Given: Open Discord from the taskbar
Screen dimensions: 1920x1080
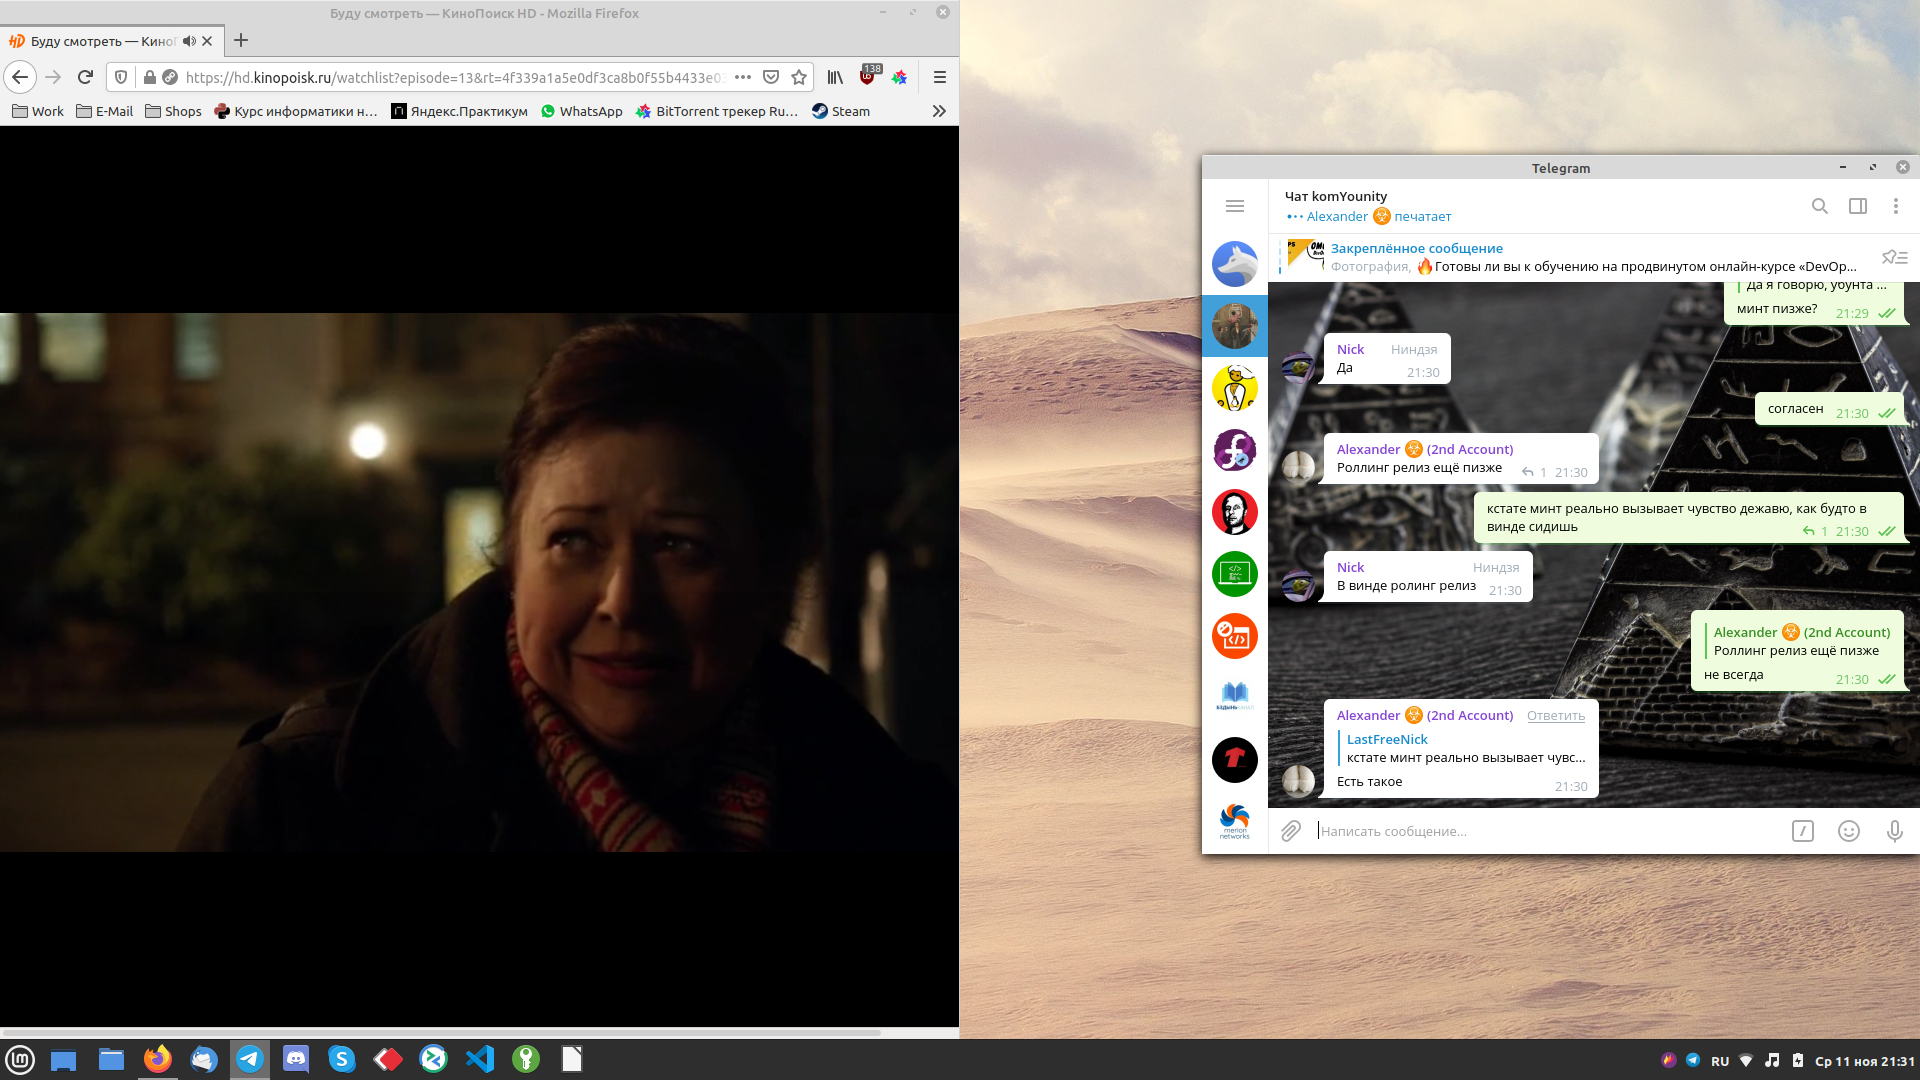Looking at the screenshot, I should pos(296,1059).
